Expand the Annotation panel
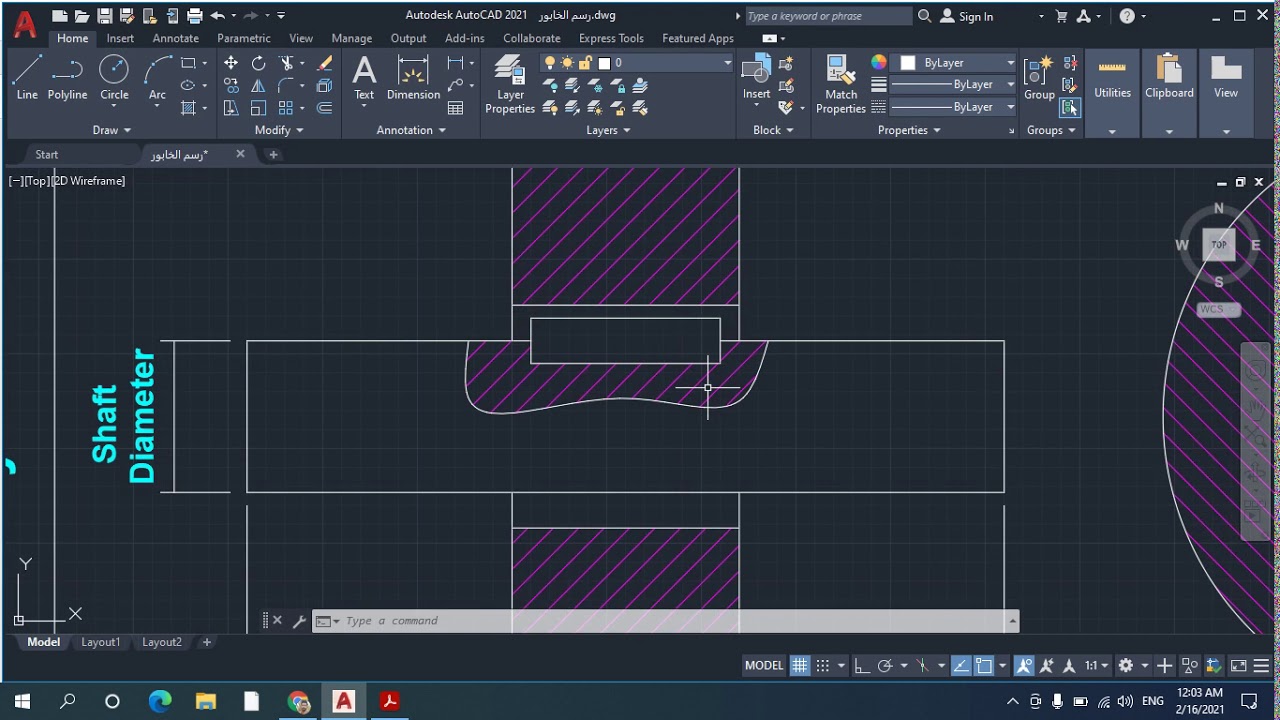Screen dimensions: 1280x720 412,130
